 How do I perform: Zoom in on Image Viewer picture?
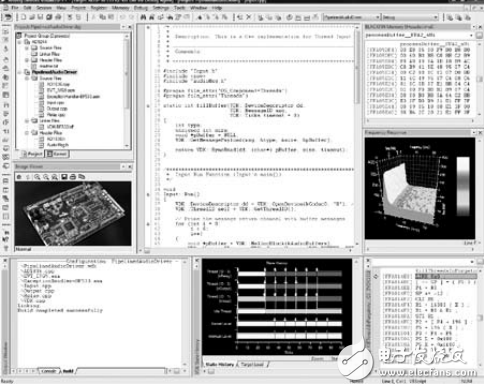[37, 177]
